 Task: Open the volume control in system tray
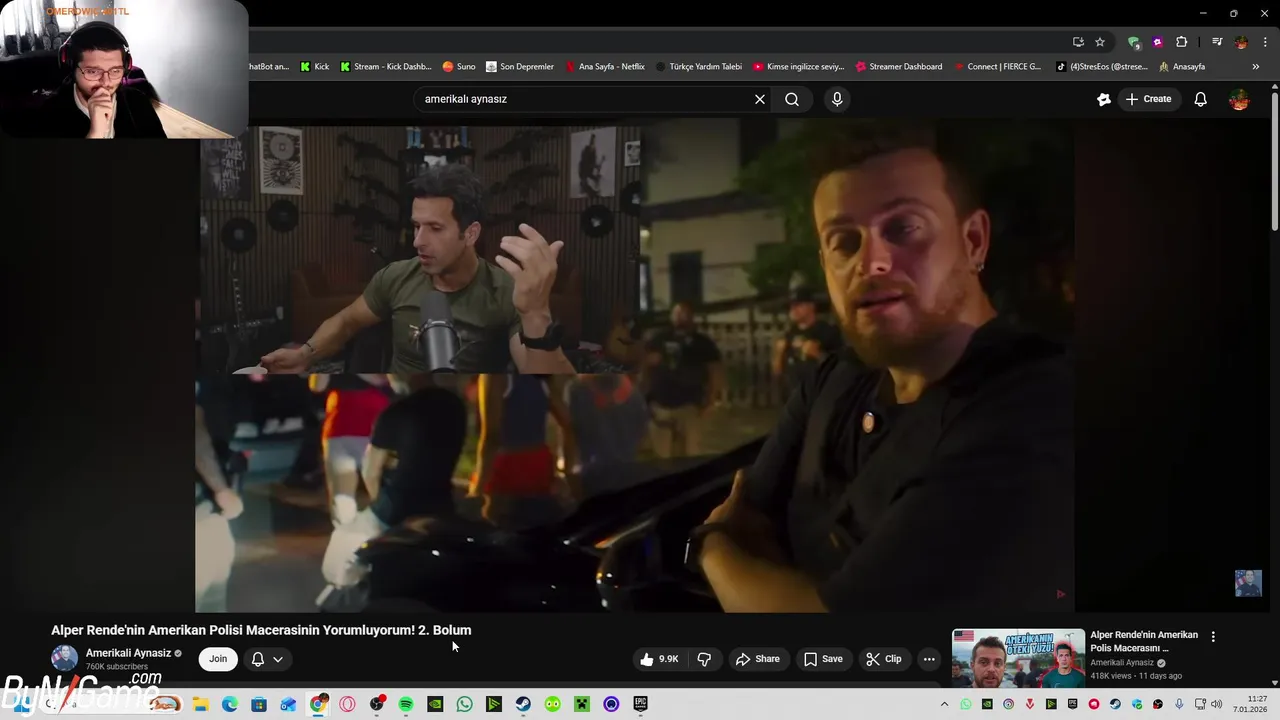[1216, 704]
